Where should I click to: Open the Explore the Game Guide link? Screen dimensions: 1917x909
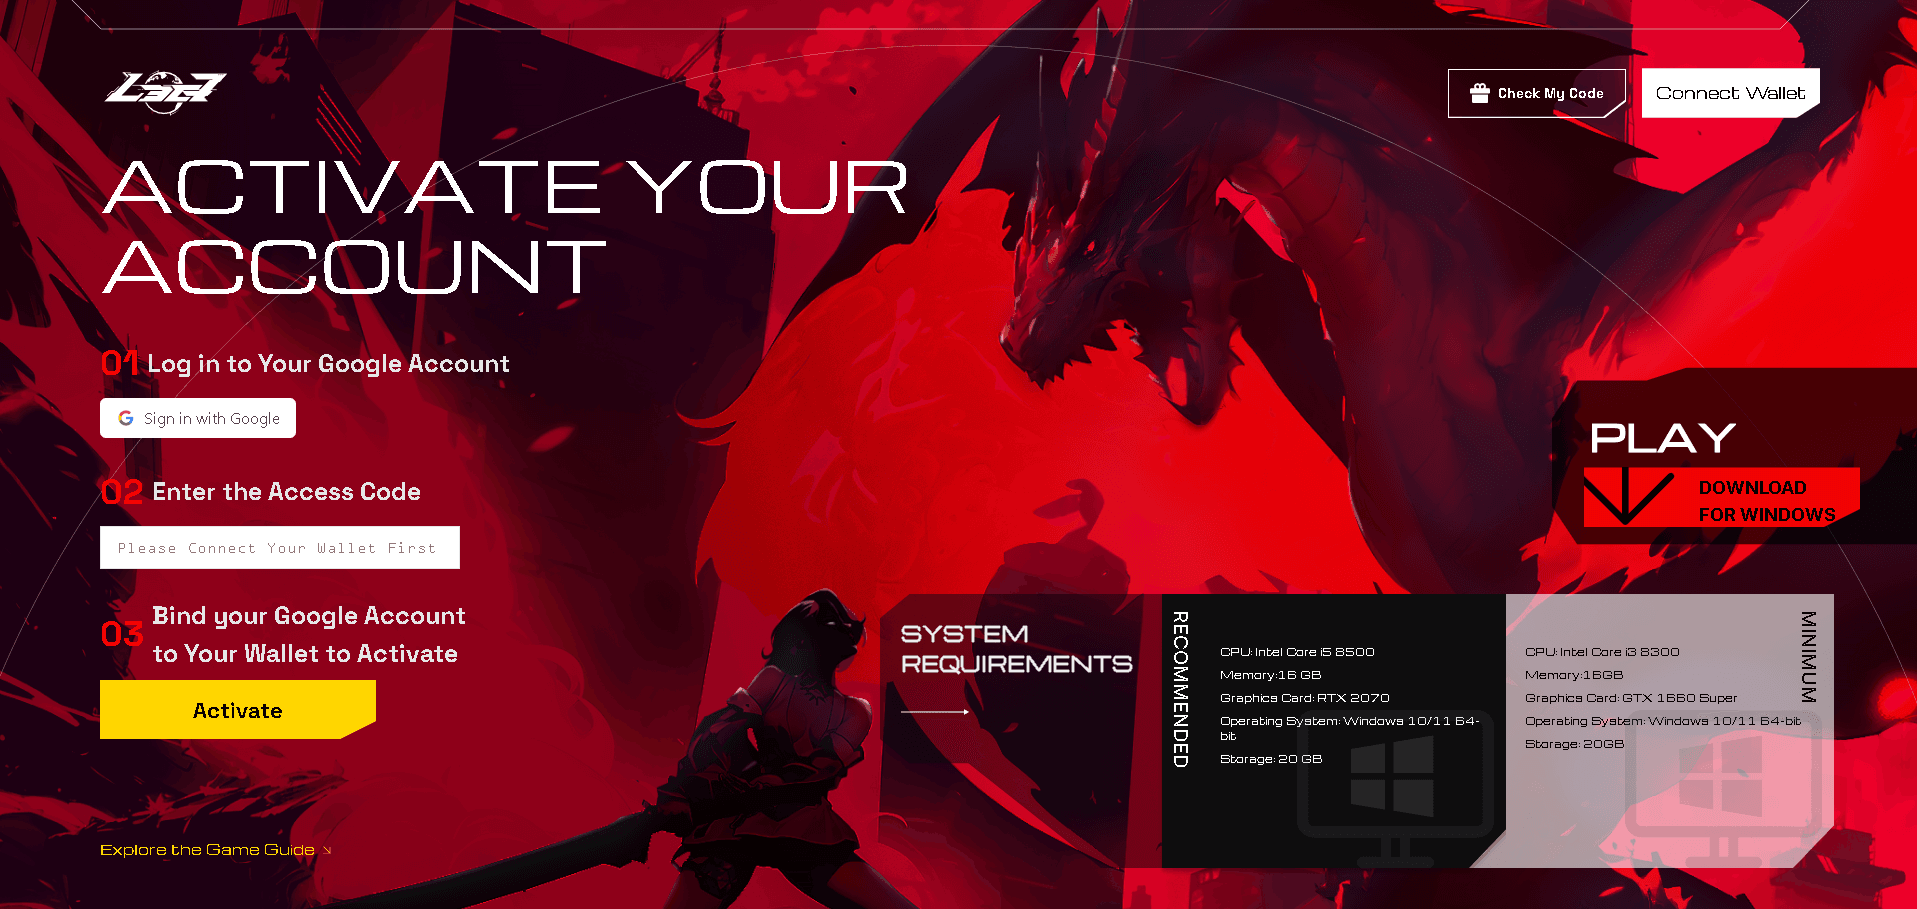pyautogui.click(x=207, y=850)
